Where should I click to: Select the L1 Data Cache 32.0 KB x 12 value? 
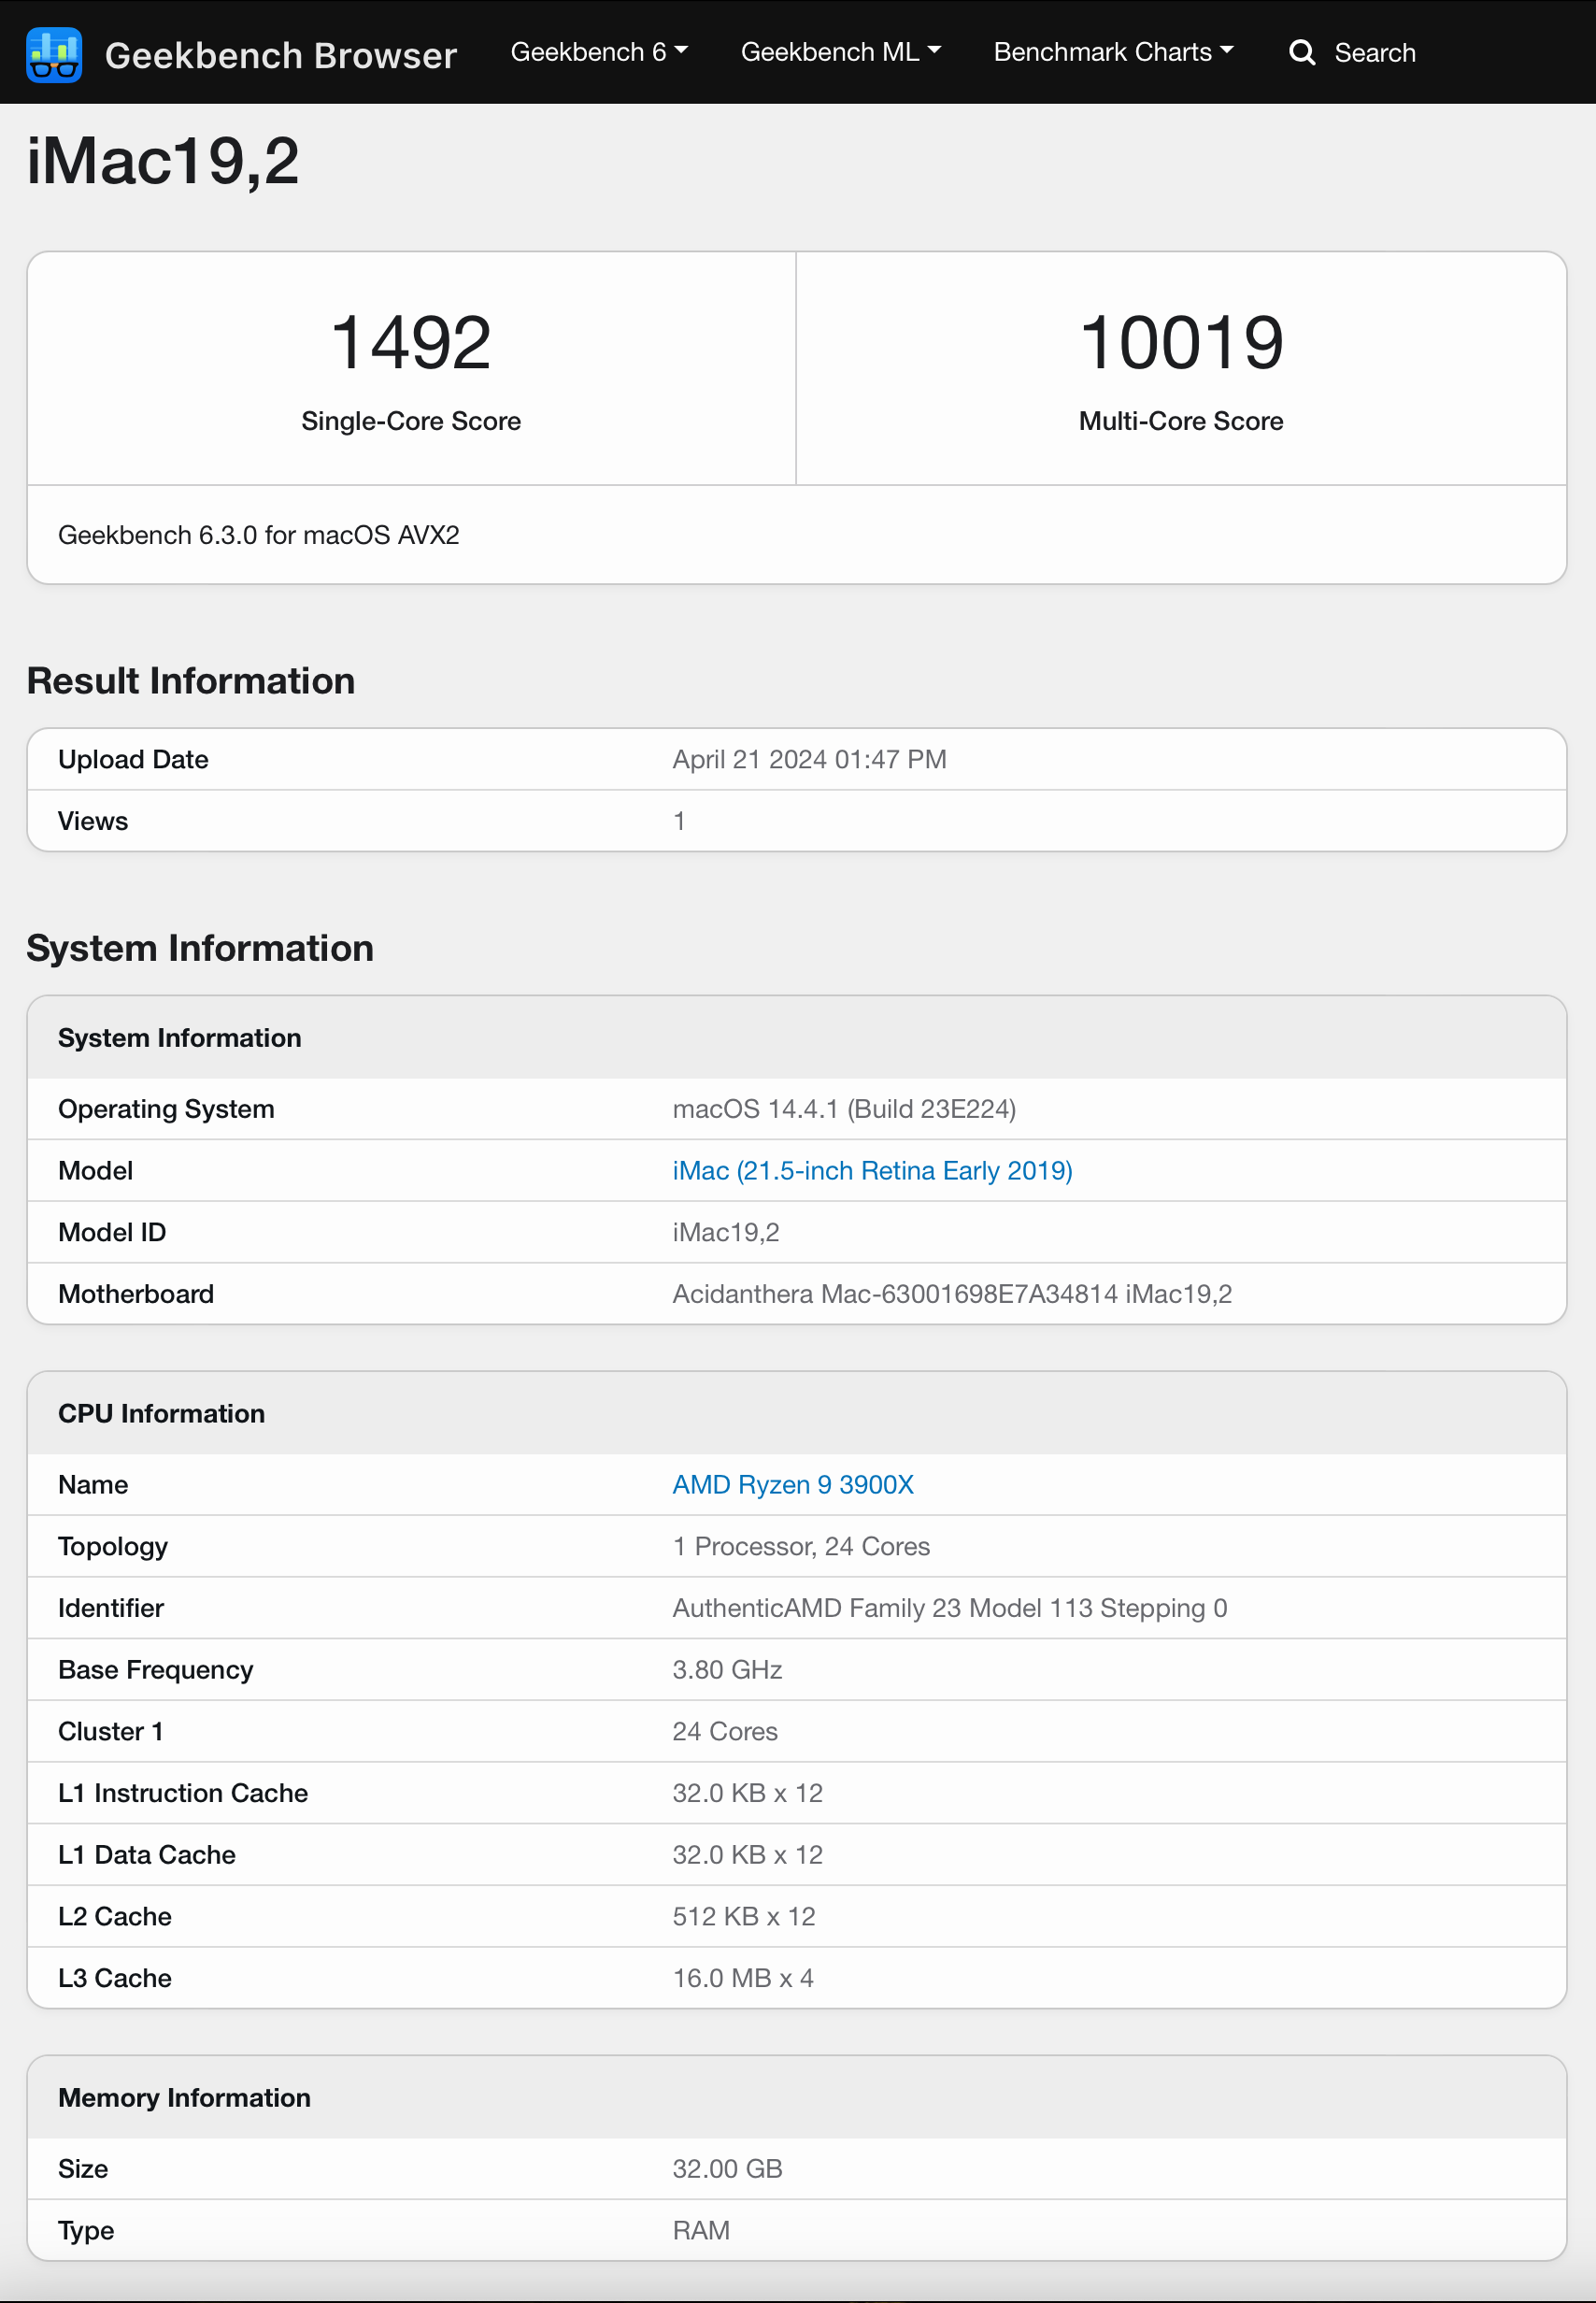[747, 1854]
